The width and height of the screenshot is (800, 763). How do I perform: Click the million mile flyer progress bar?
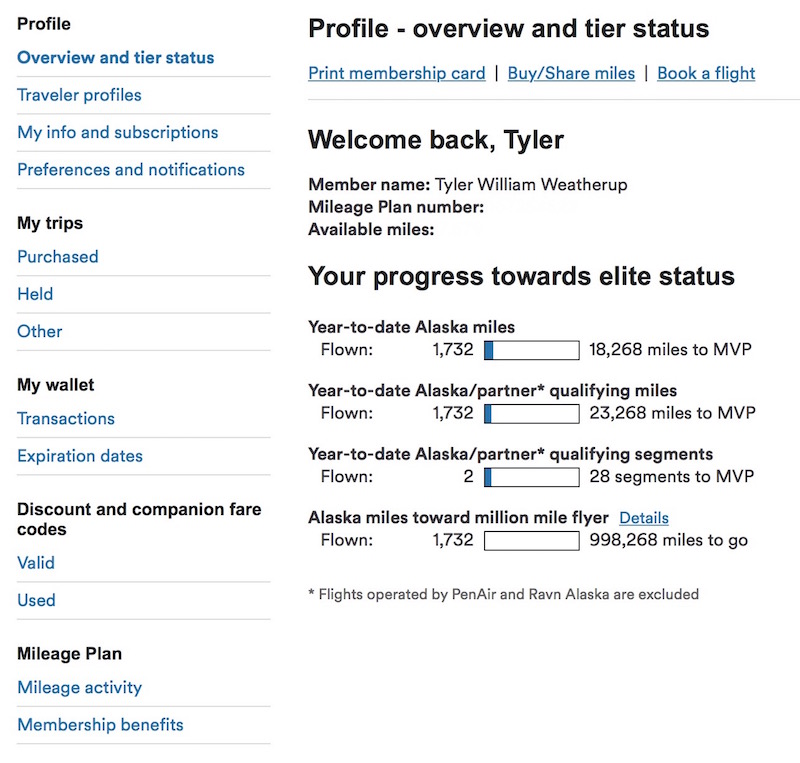pyautogui.click(x=532, y=541)
